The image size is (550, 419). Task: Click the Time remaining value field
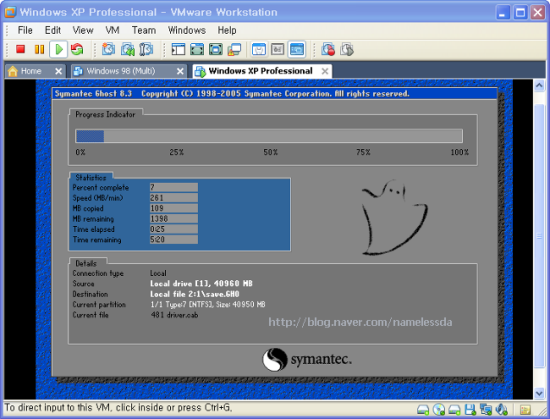pyautogui.click(x=174, y=239)
